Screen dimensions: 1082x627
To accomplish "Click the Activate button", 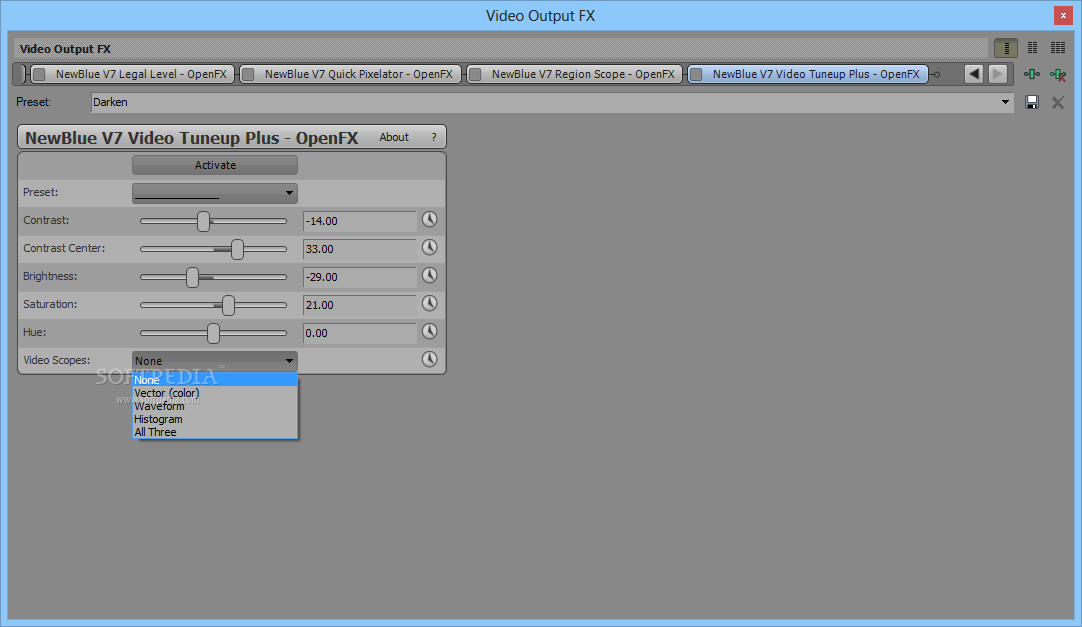I will point(215,165).
